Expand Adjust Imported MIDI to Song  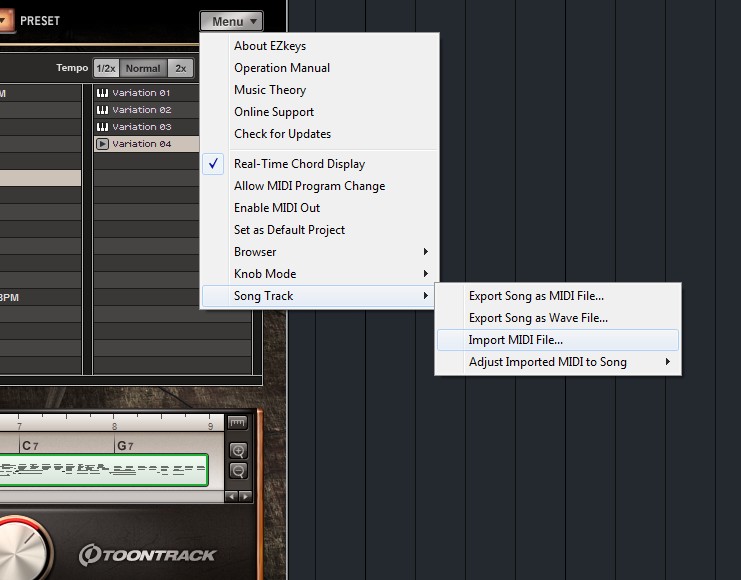click(558, 362)
